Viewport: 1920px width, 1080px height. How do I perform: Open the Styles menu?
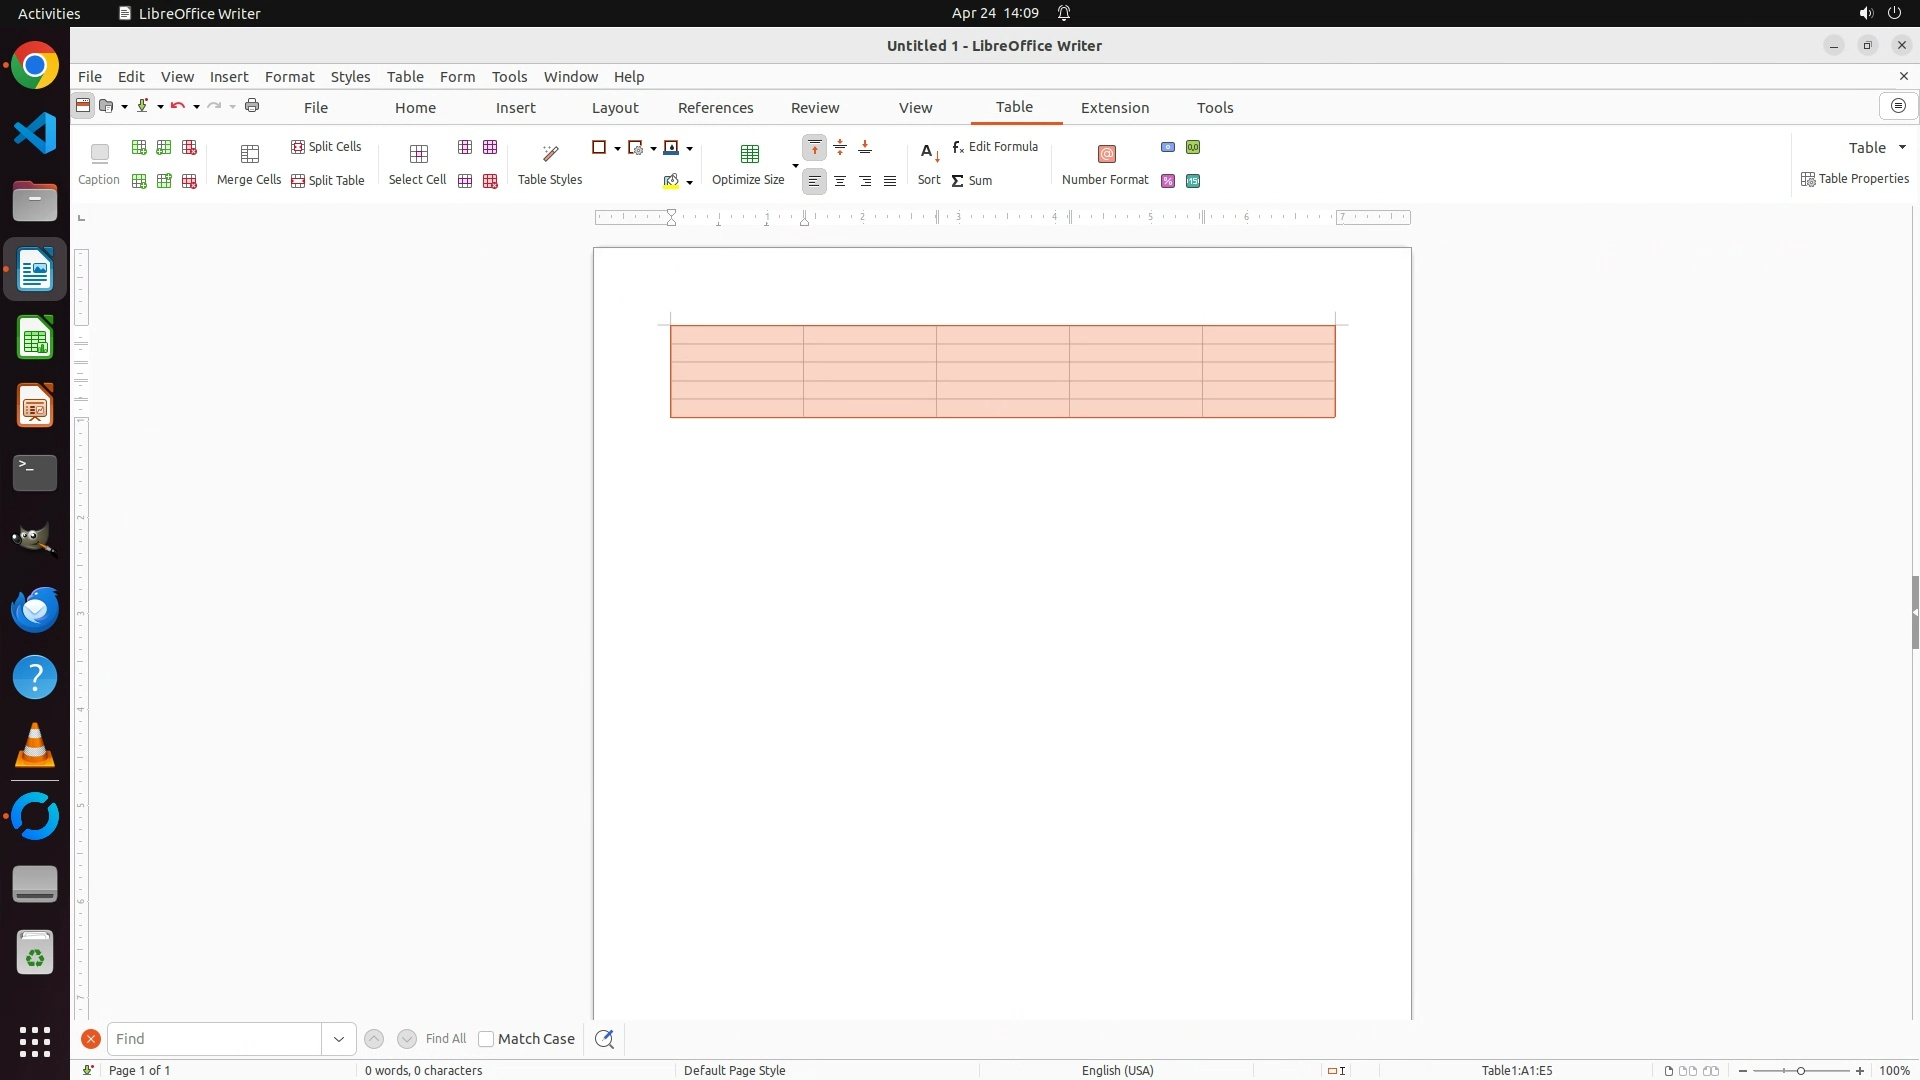(350, 77)
